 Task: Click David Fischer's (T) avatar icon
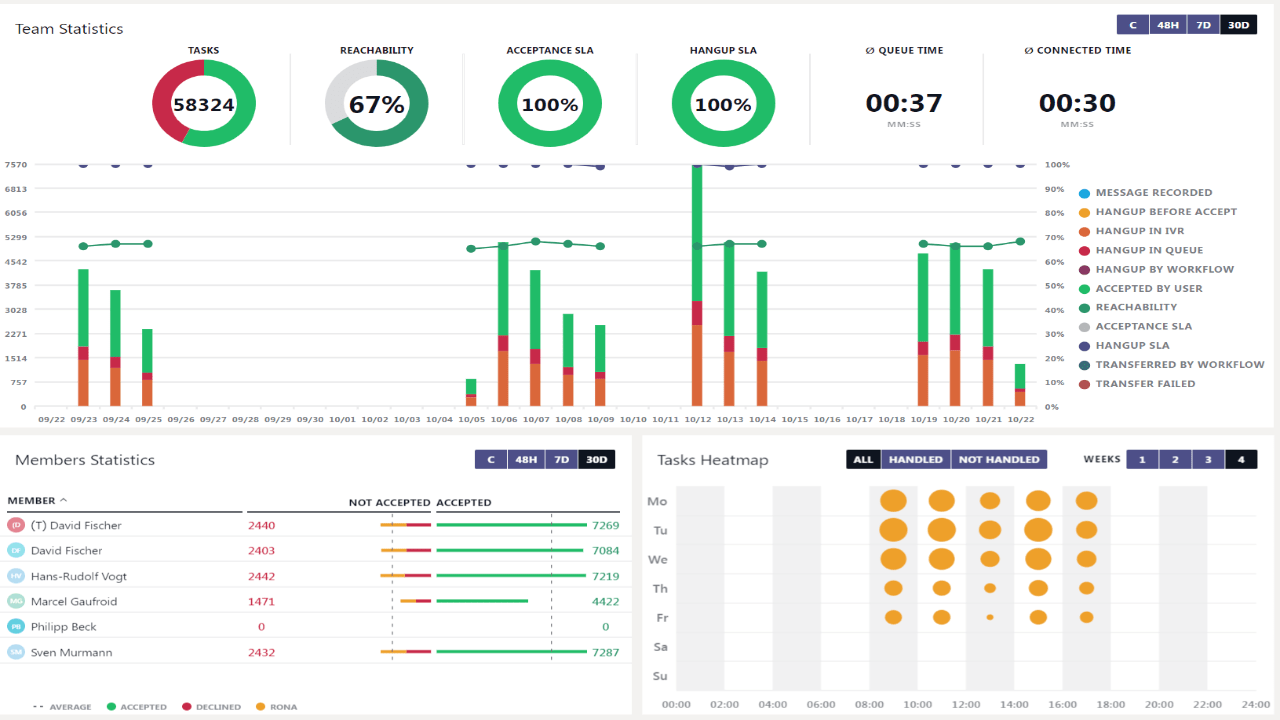click(x=16, y=525)
